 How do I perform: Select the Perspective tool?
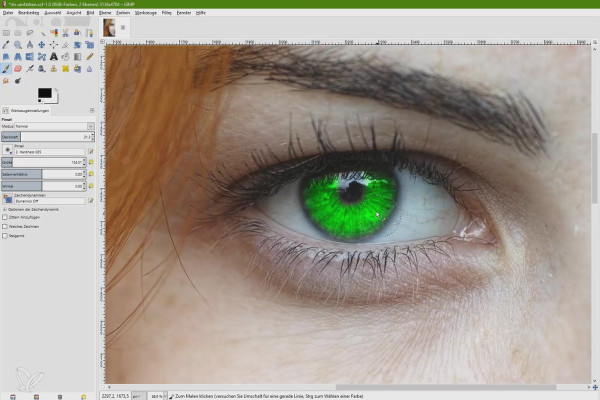(x=18, y=57)
